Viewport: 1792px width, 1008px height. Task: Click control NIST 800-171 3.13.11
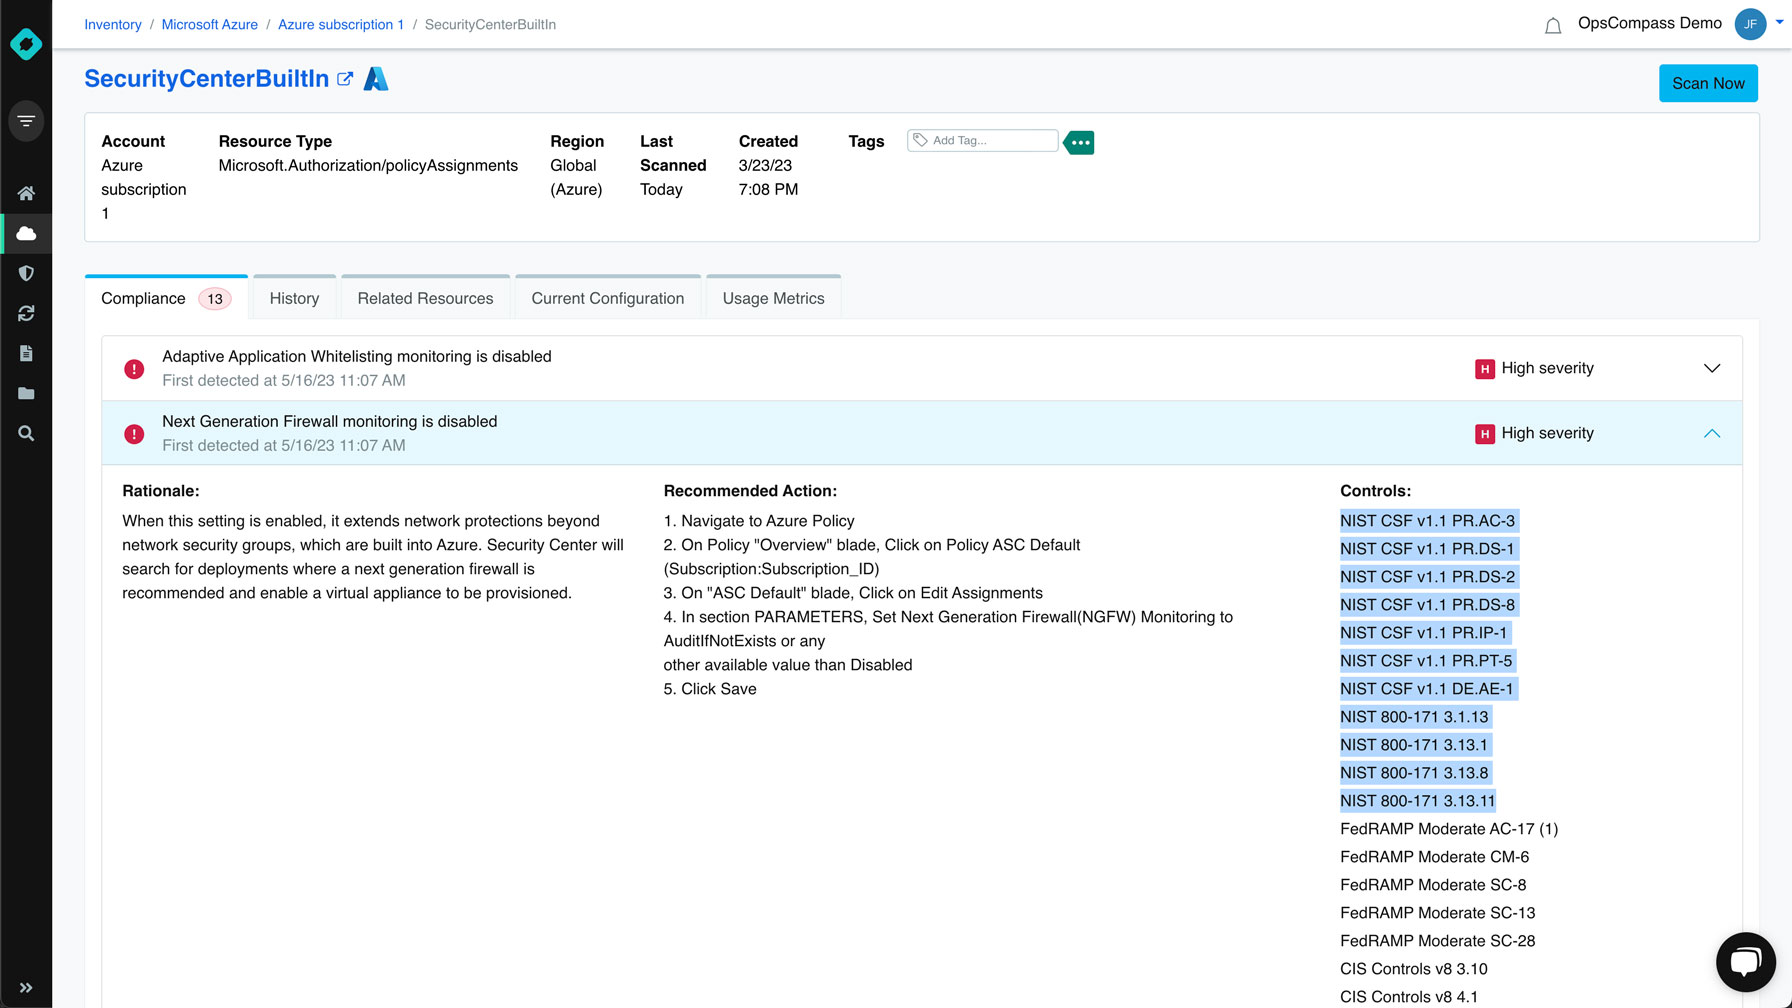pos(1418,801)
